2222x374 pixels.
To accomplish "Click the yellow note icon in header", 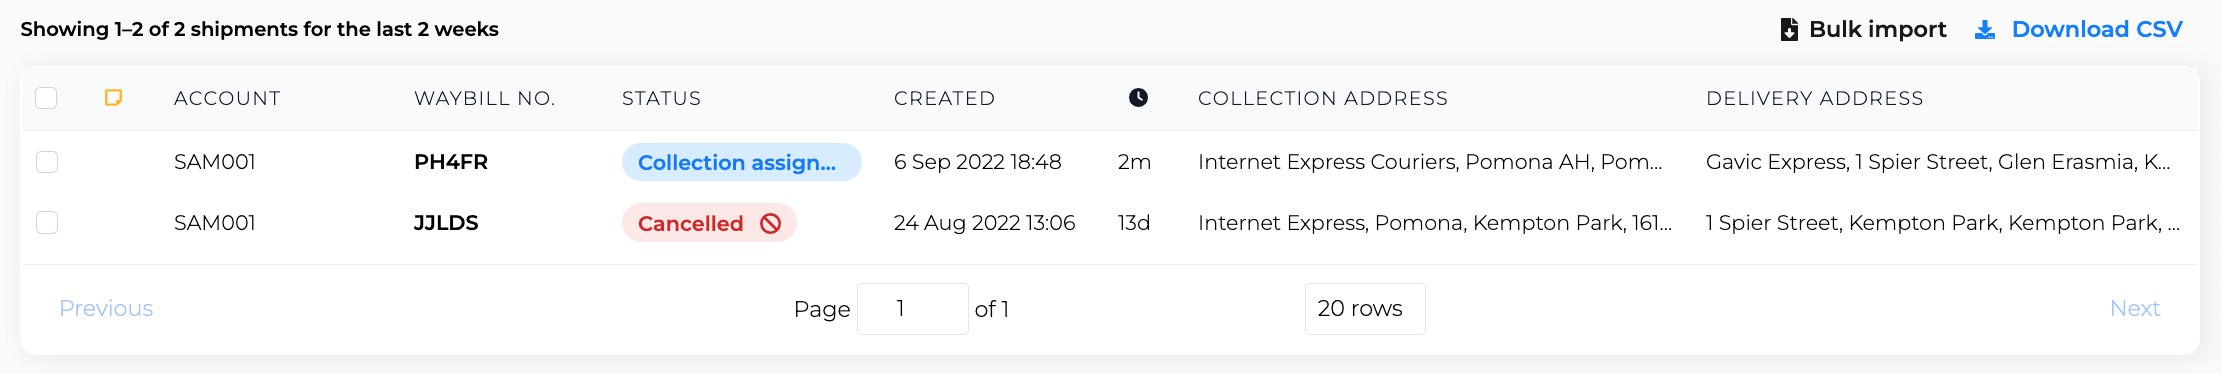I will click(114, 97).
